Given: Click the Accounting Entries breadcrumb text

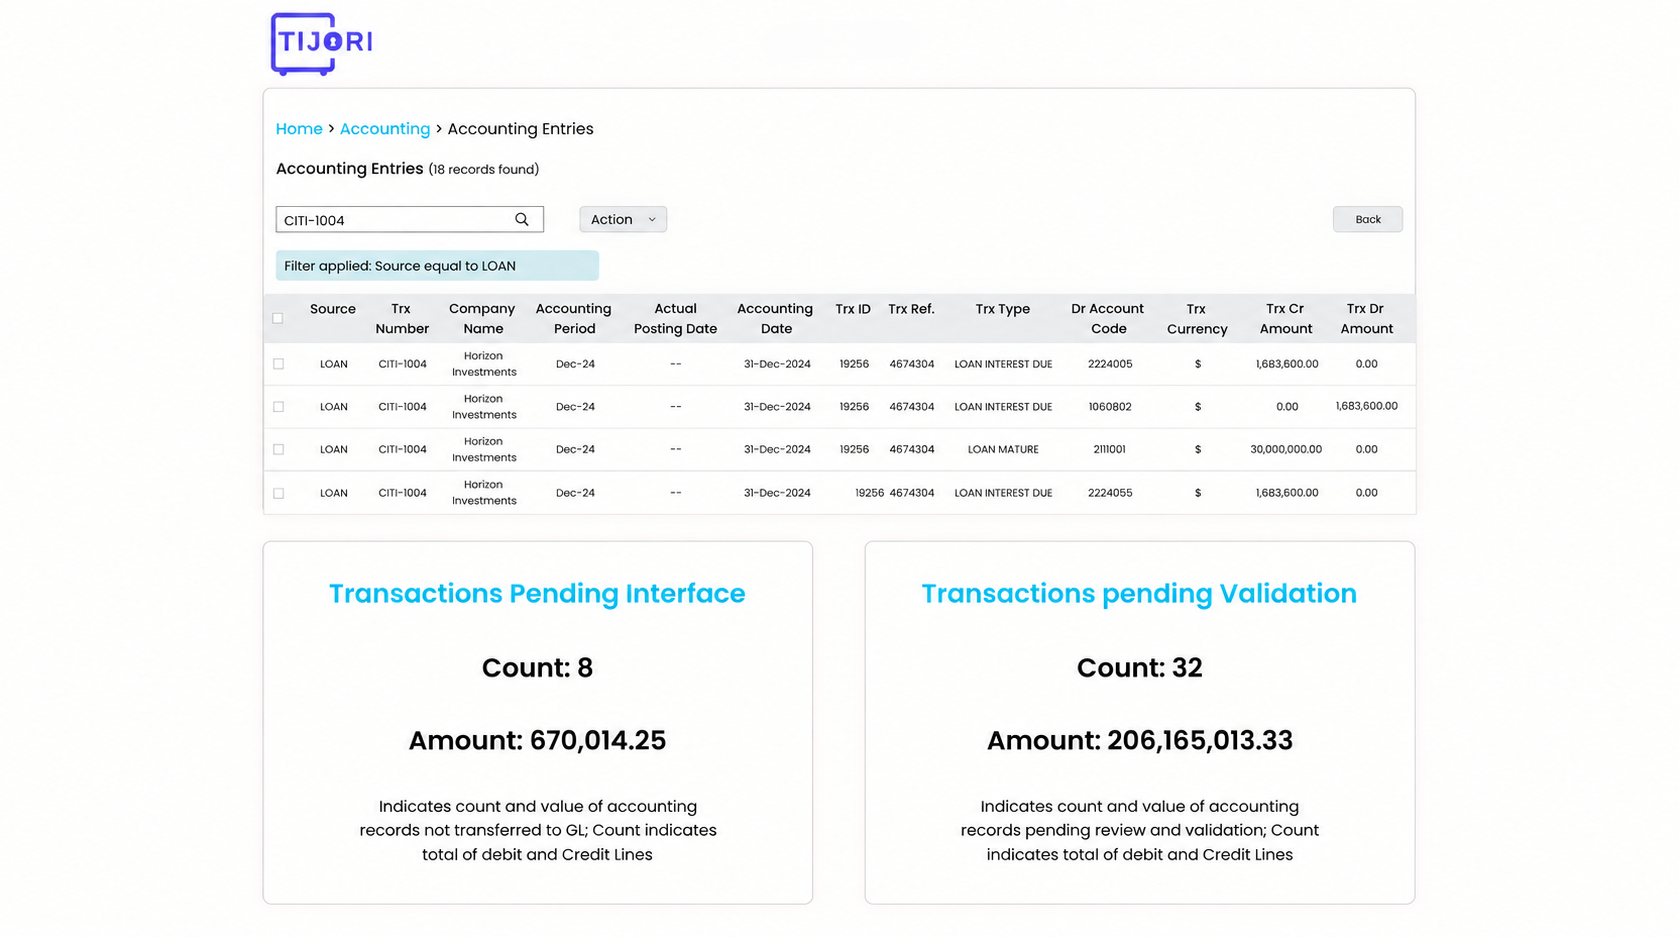Looking at the screenshot, I should pyautogui.click(x=520, y=129).
